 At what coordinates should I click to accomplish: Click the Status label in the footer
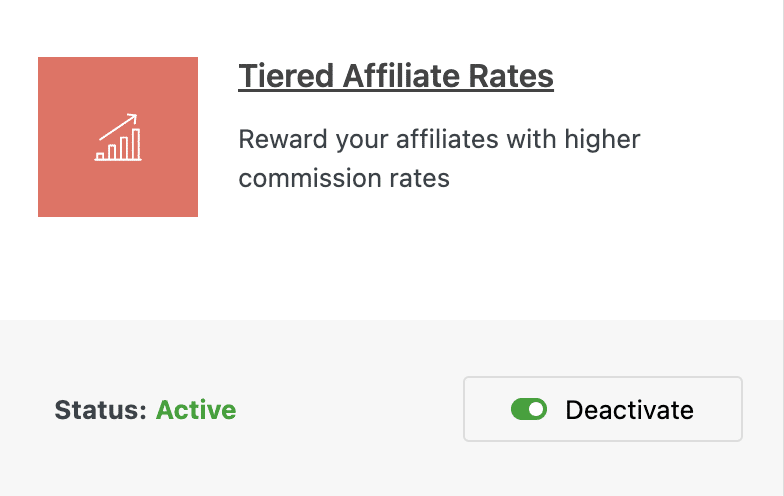point(100,410)
